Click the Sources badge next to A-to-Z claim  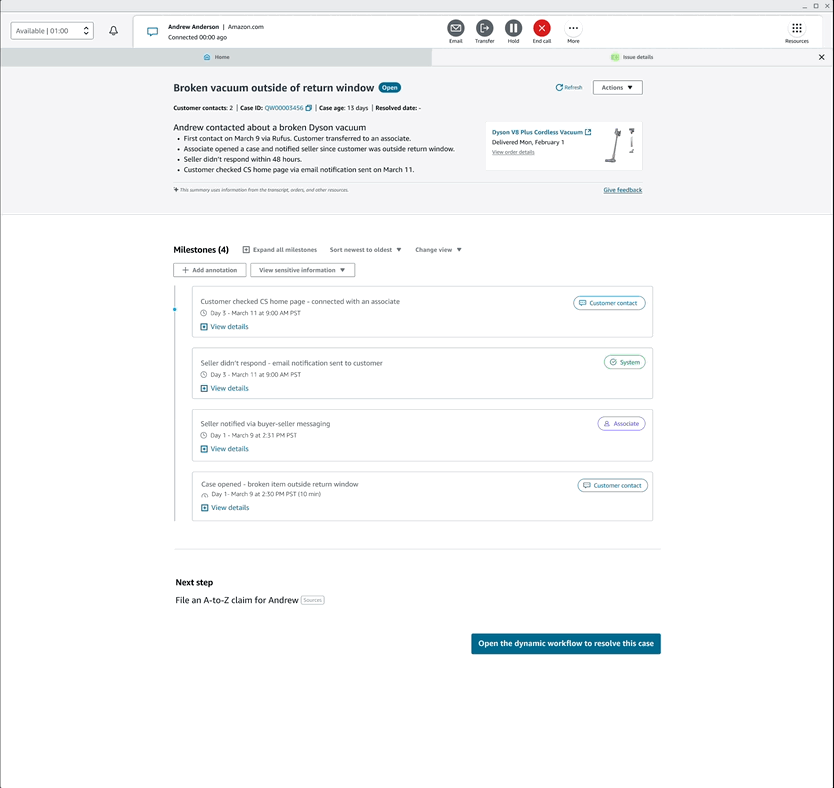[313, 600]
